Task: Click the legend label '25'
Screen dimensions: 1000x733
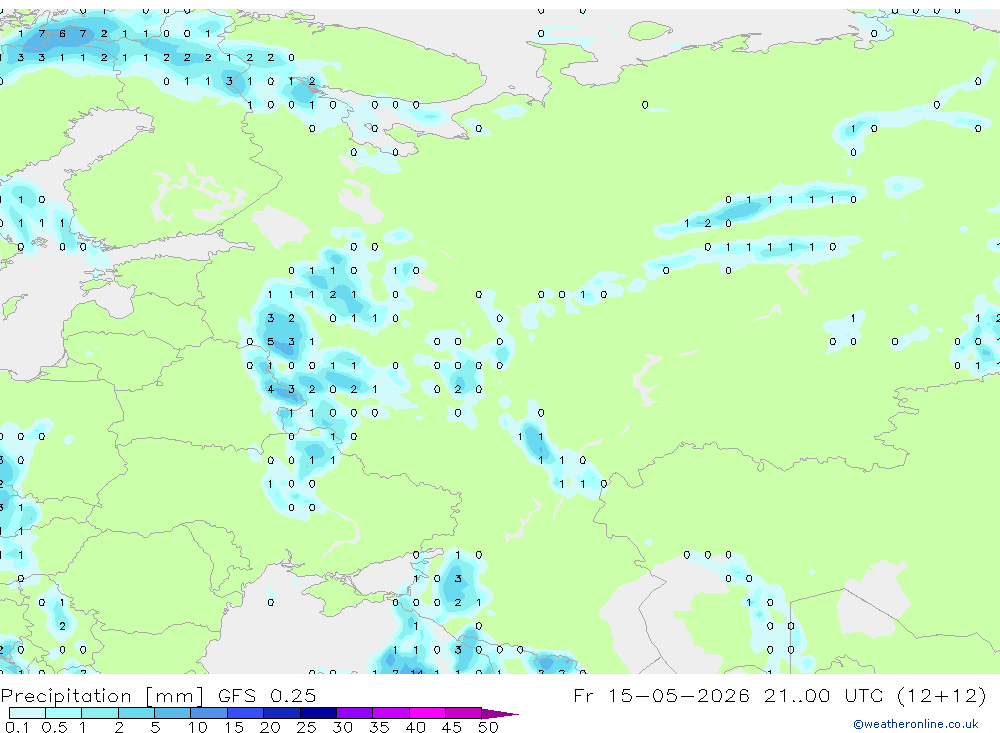Action: point(307,727)
